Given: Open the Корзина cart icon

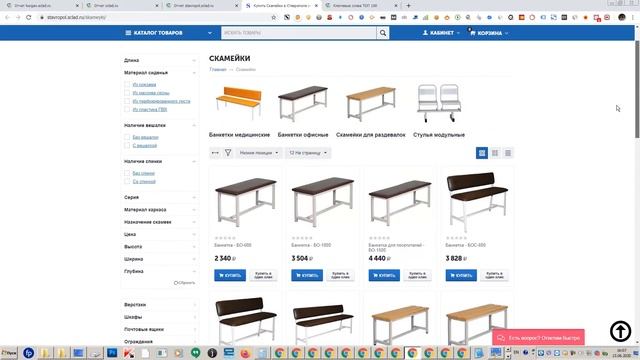Looking at the screenshot, I should point(473,33).
